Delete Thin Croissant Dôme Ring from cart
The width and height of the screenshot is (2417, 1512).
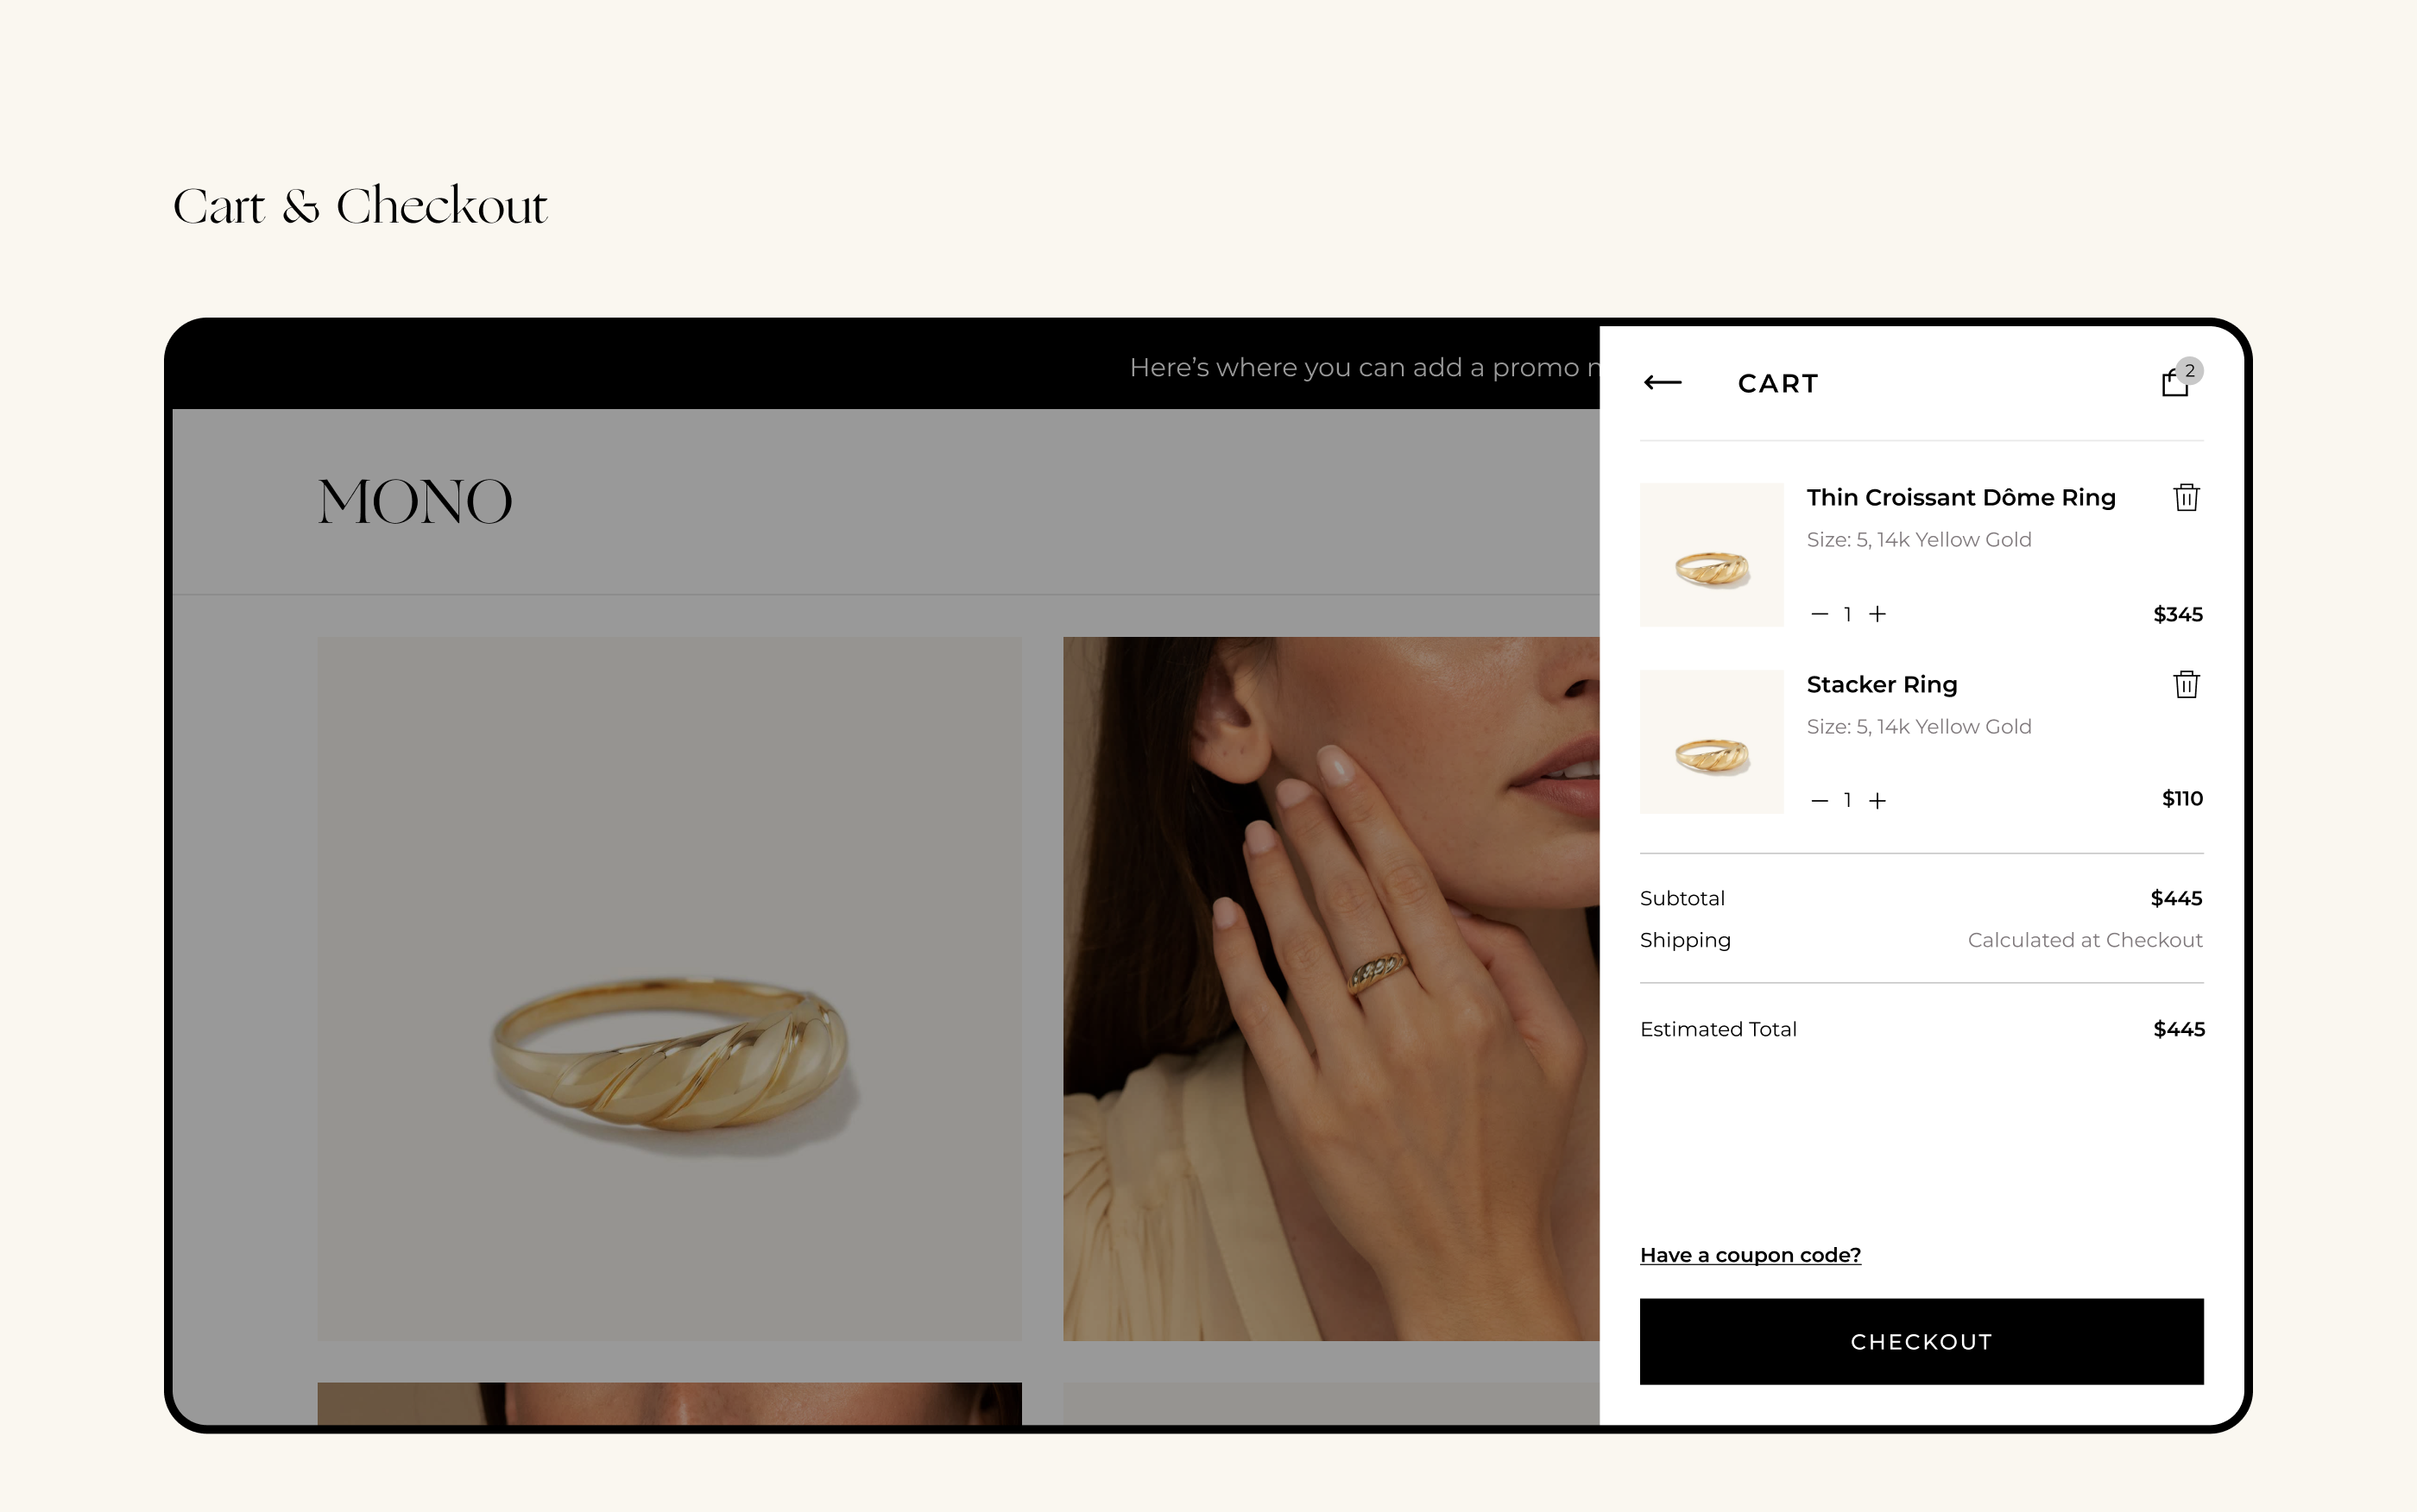coord(2186,498)
